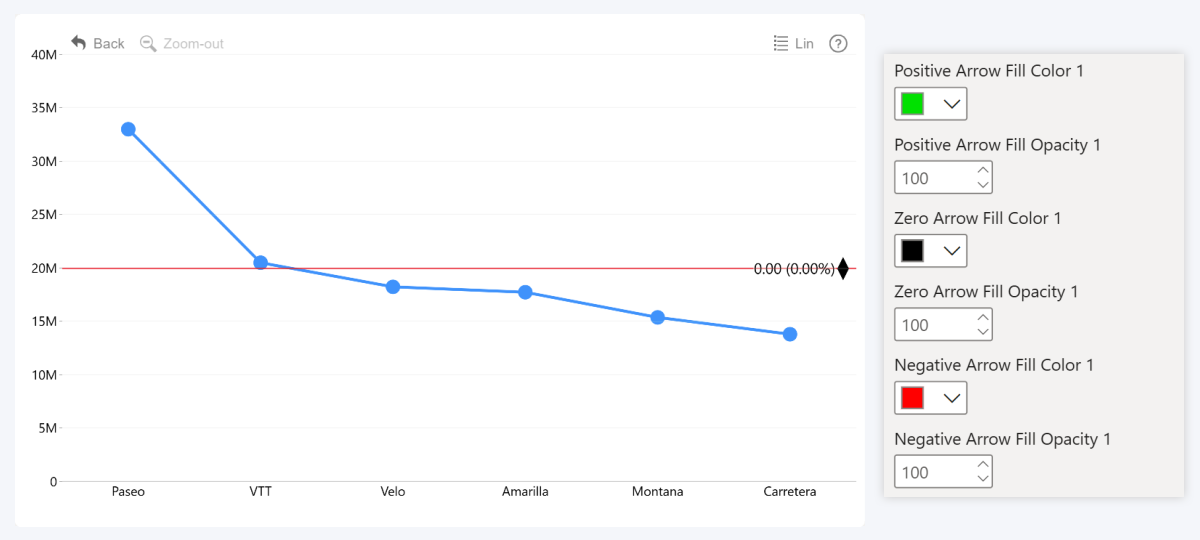Click the black diamond arrow marker
The image size is (1200, 540).
pyautogui.click(x=843, y=268)
